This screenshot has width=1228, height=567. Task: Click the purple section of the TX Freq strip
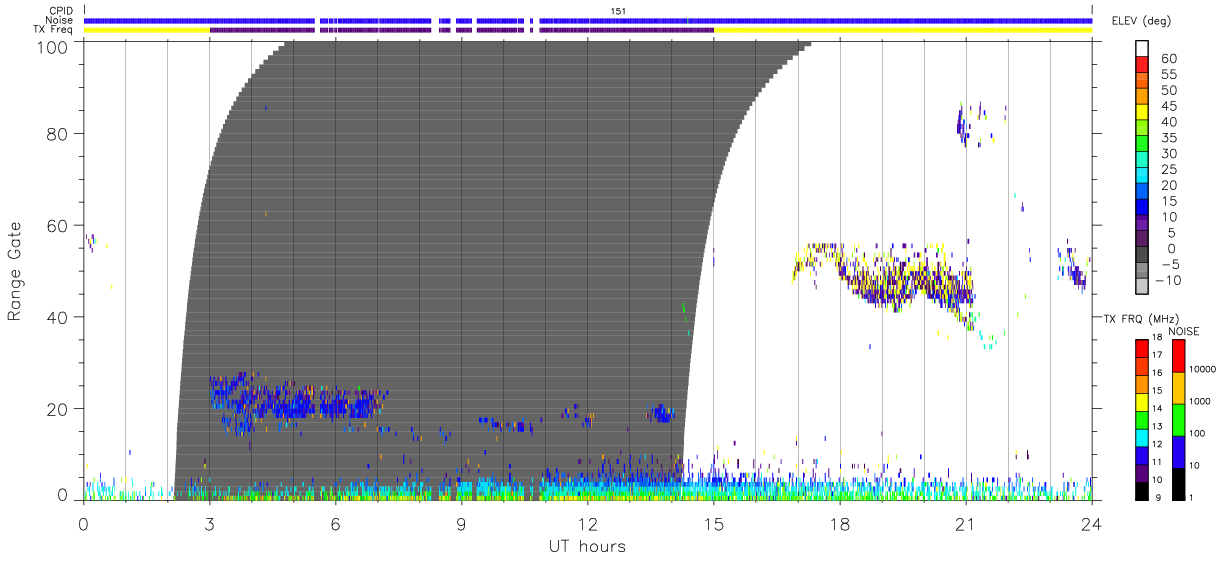coord(461,29)
